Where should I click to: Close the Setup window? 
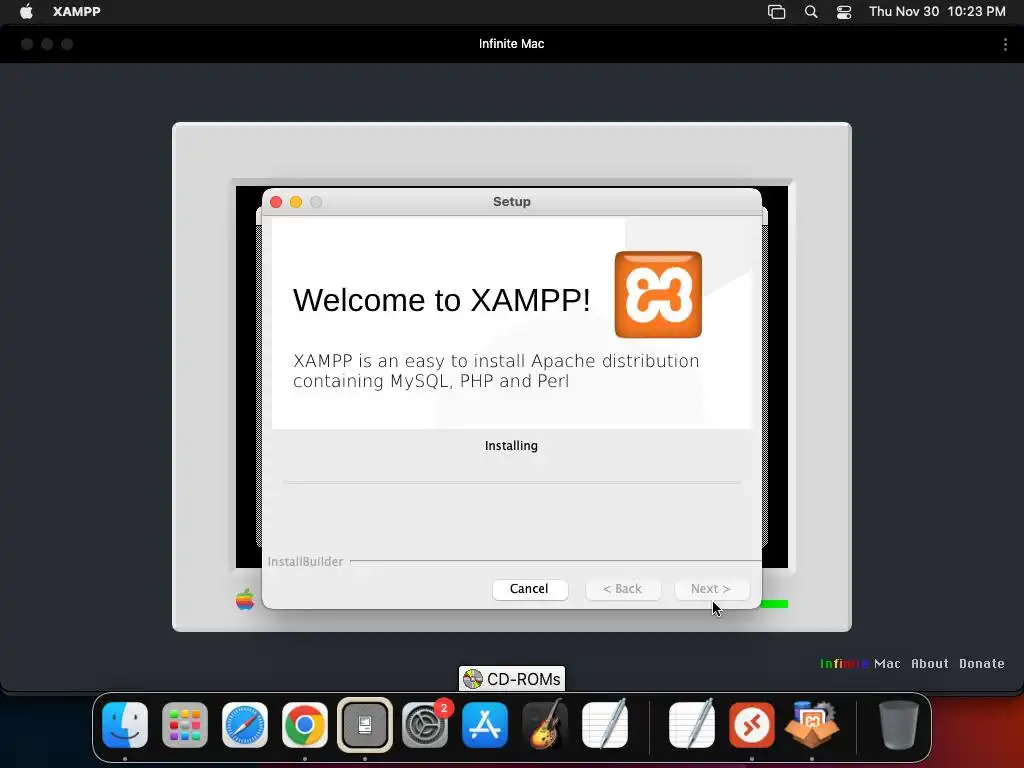276,202
